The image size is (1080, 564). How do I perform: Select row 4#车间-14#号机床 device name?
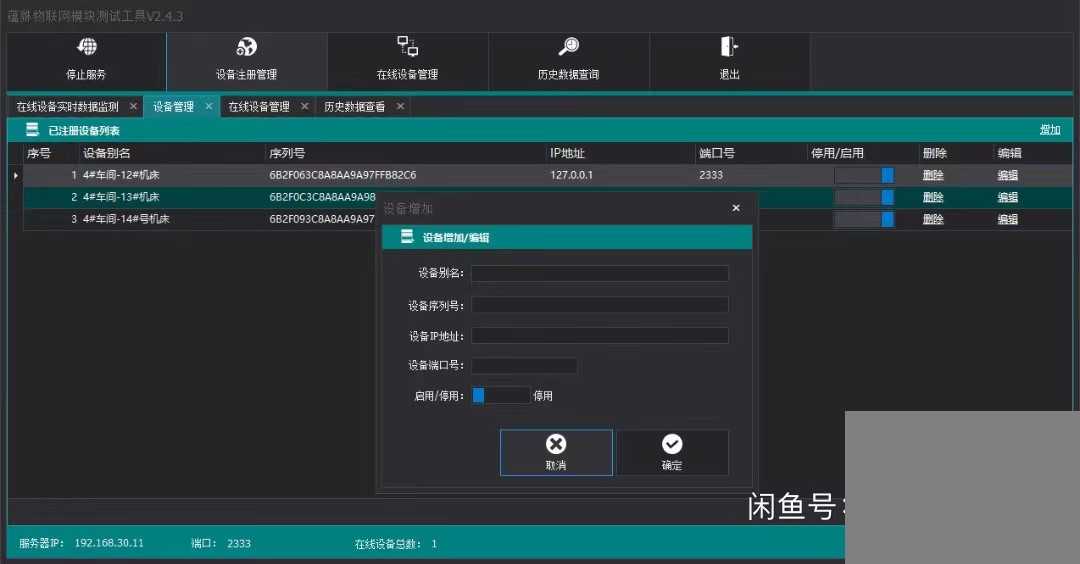tap(126, 219)
